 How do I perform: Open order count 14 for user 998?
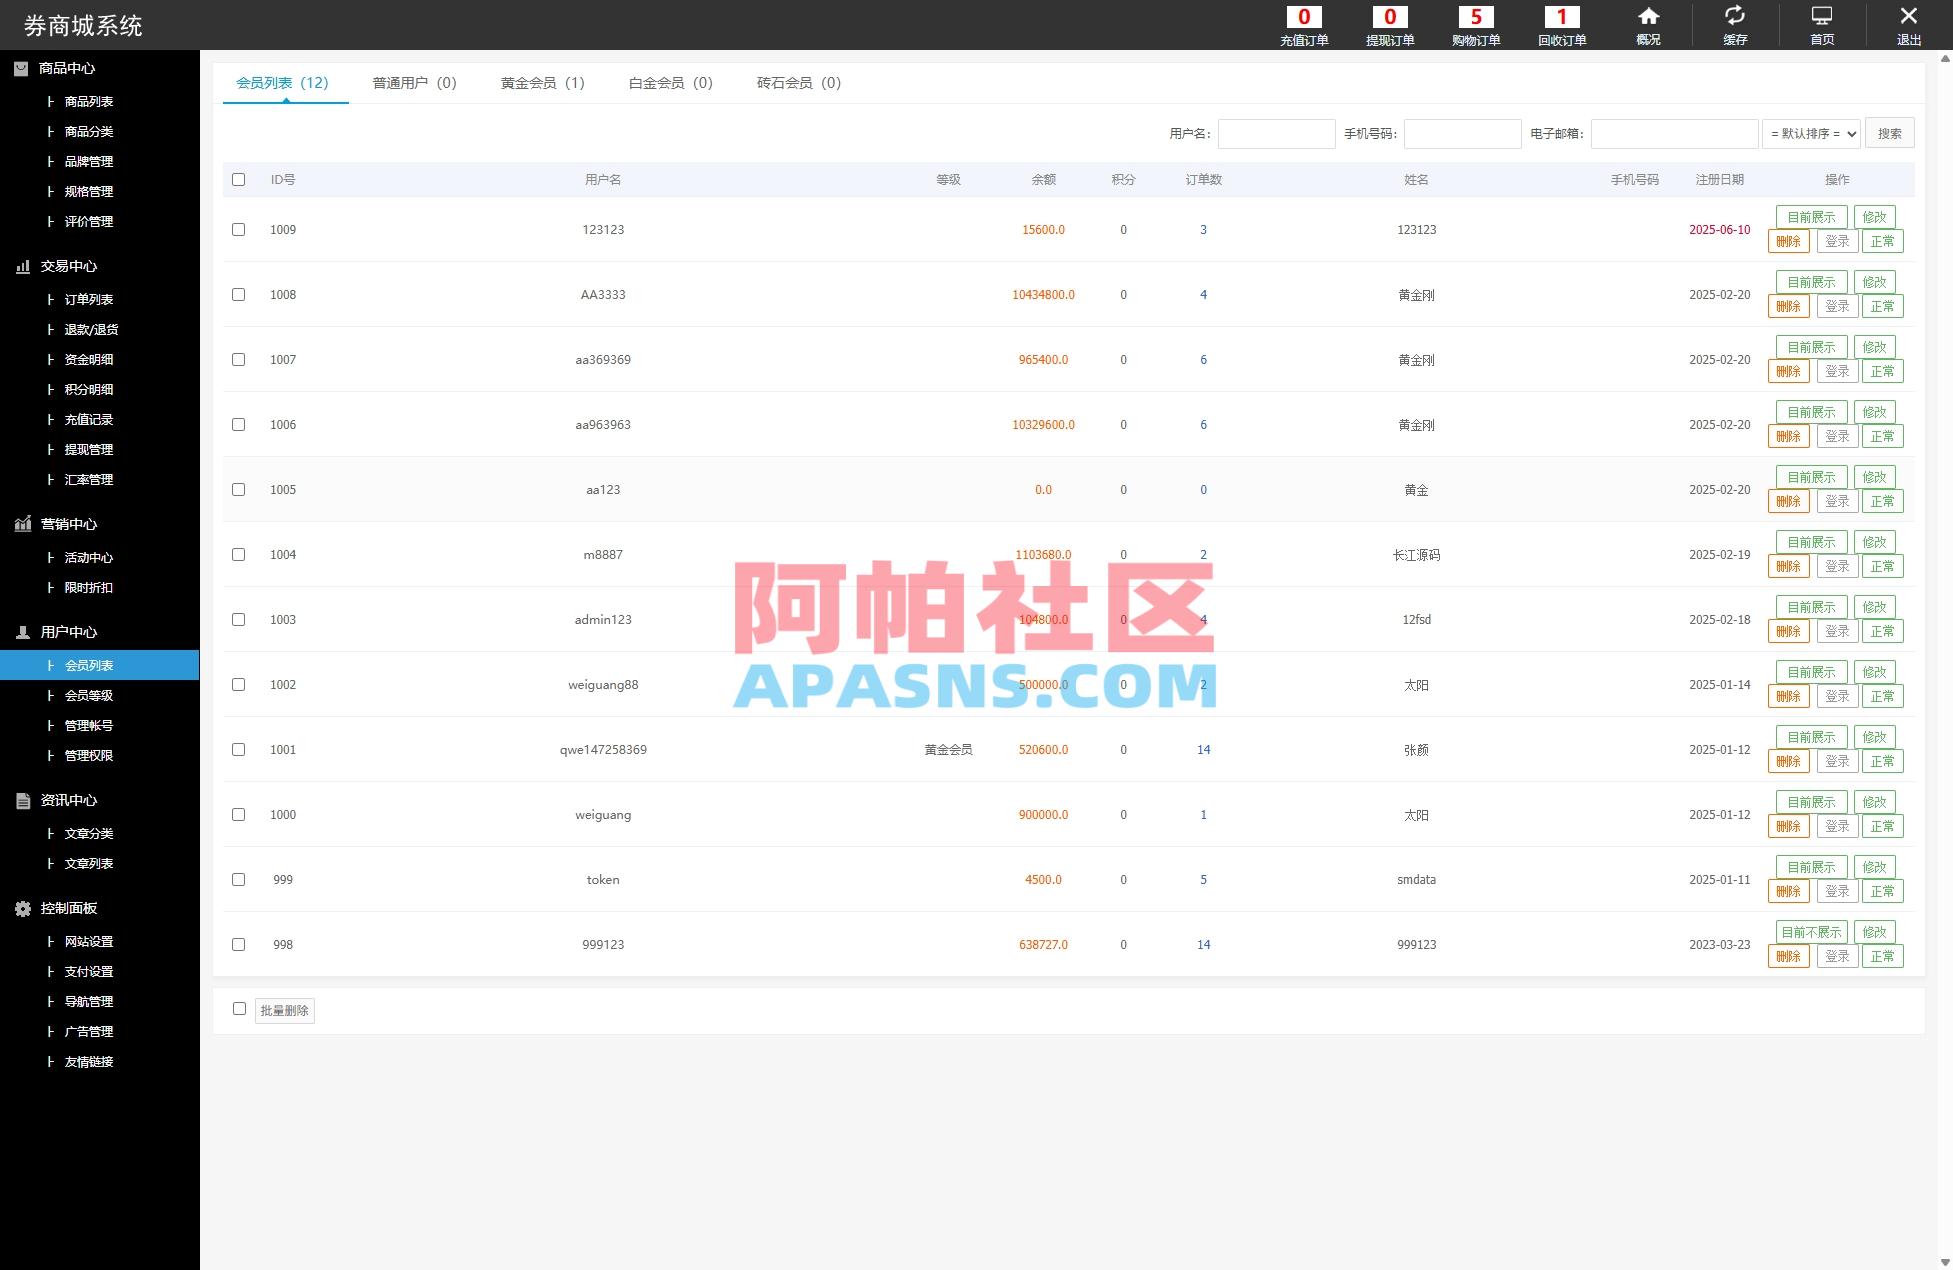pos(1203,944)
